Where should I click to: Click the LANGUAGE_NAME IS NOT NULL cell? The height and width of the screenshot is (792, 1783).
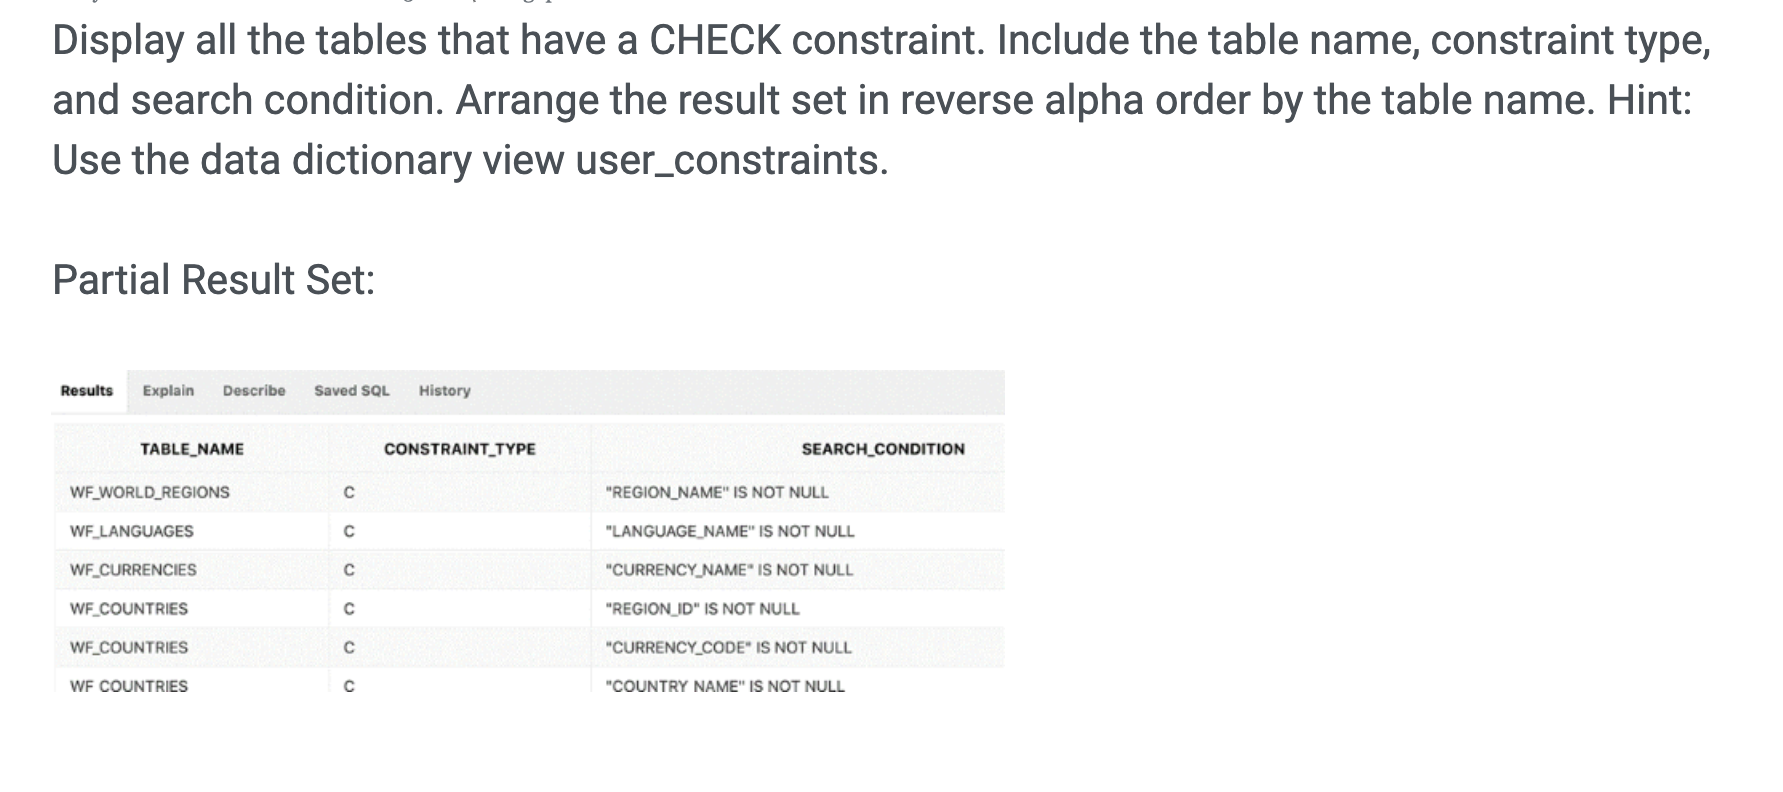click(731, 531)
